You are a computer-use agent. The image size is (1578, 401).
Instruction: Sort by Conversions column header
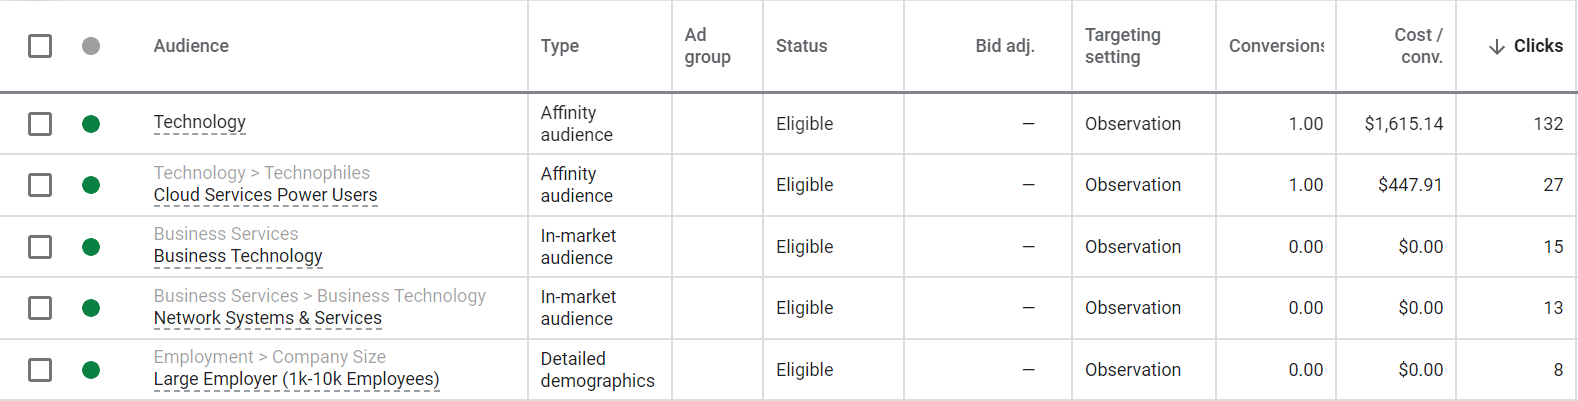pos(1276,46)
